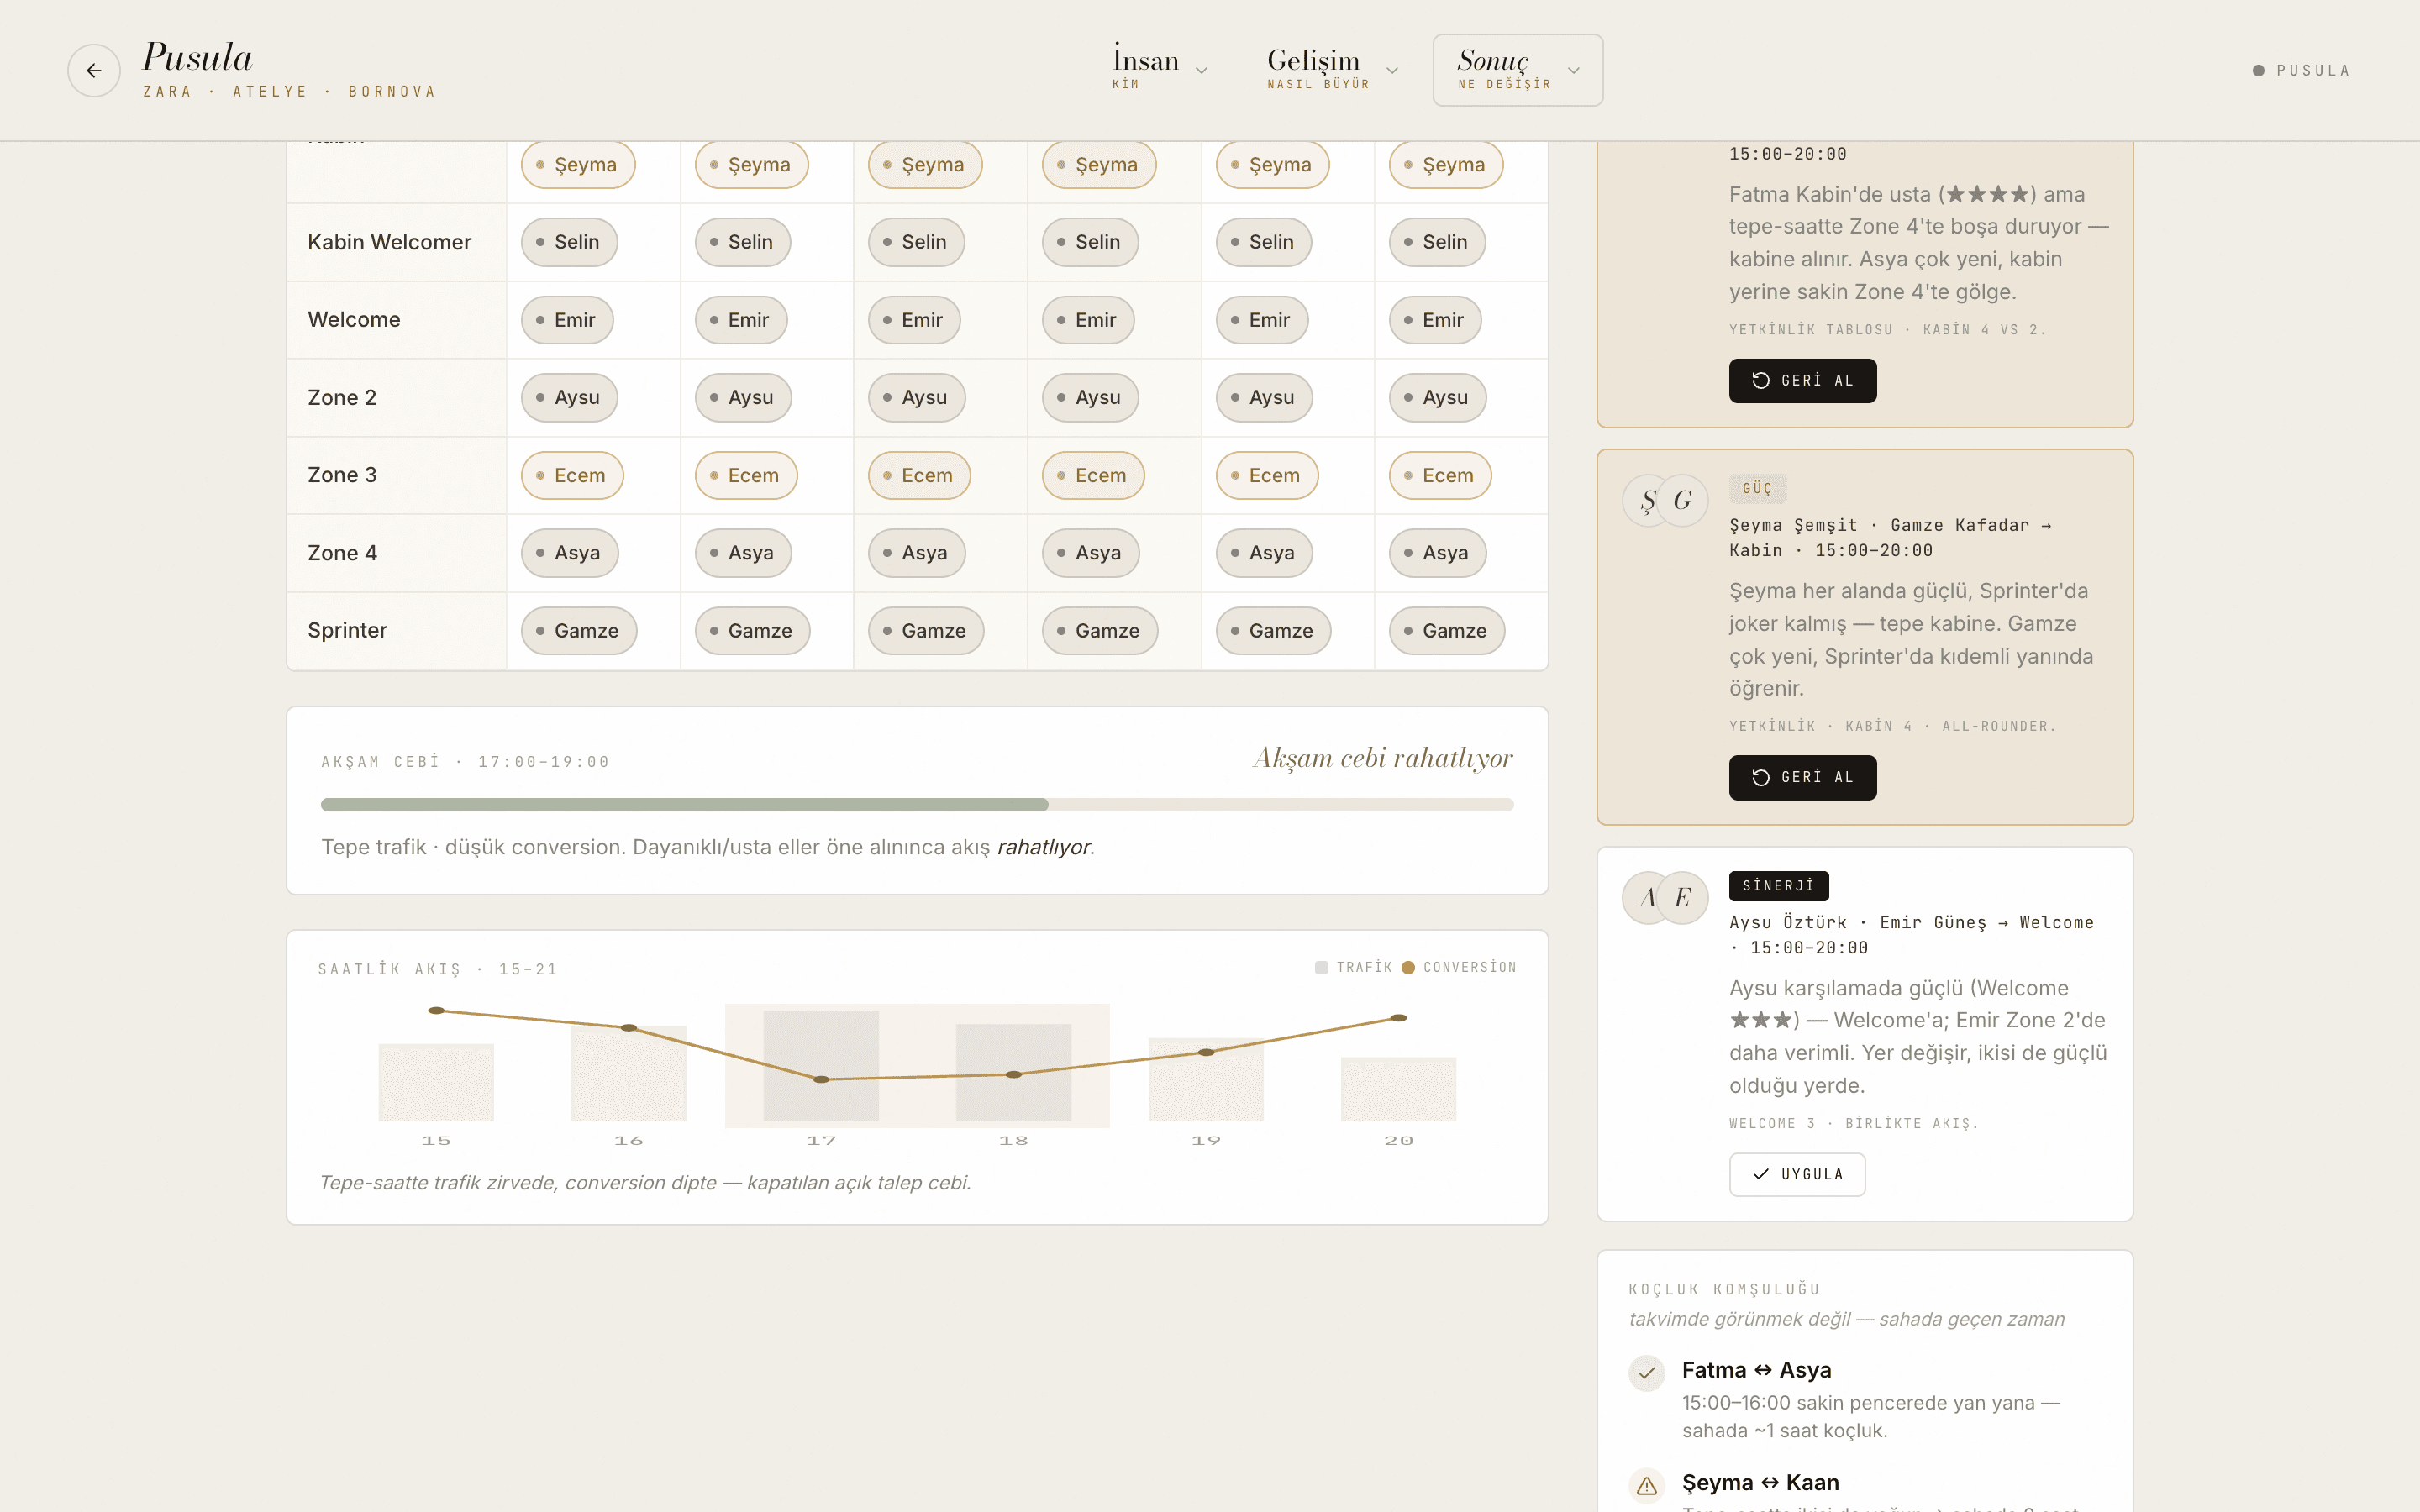This screenshot has height=1512, width=2420.
Task: Click the 'WELCOME 3 · BİRLİKTE AKIŞ.' footnote
Action: pos(1853,1123)
